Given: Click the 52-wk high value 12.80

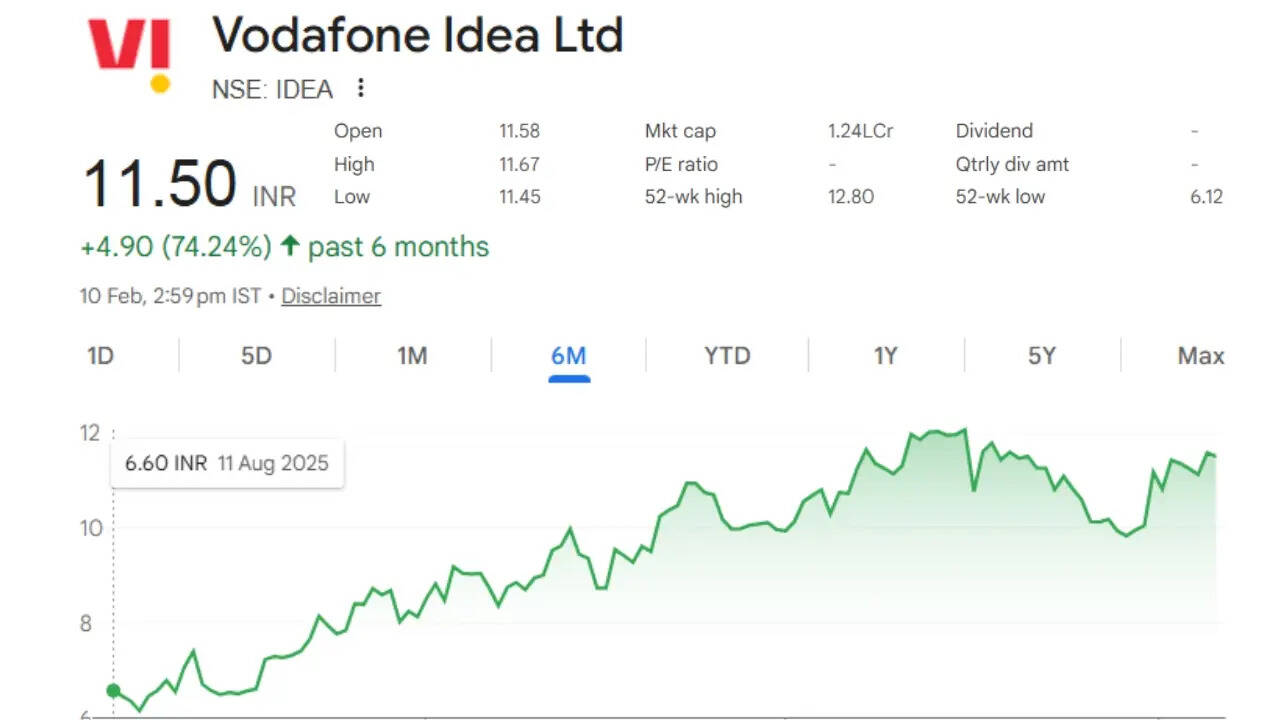Looking at the screenshot, I should (x=850, y=197).
